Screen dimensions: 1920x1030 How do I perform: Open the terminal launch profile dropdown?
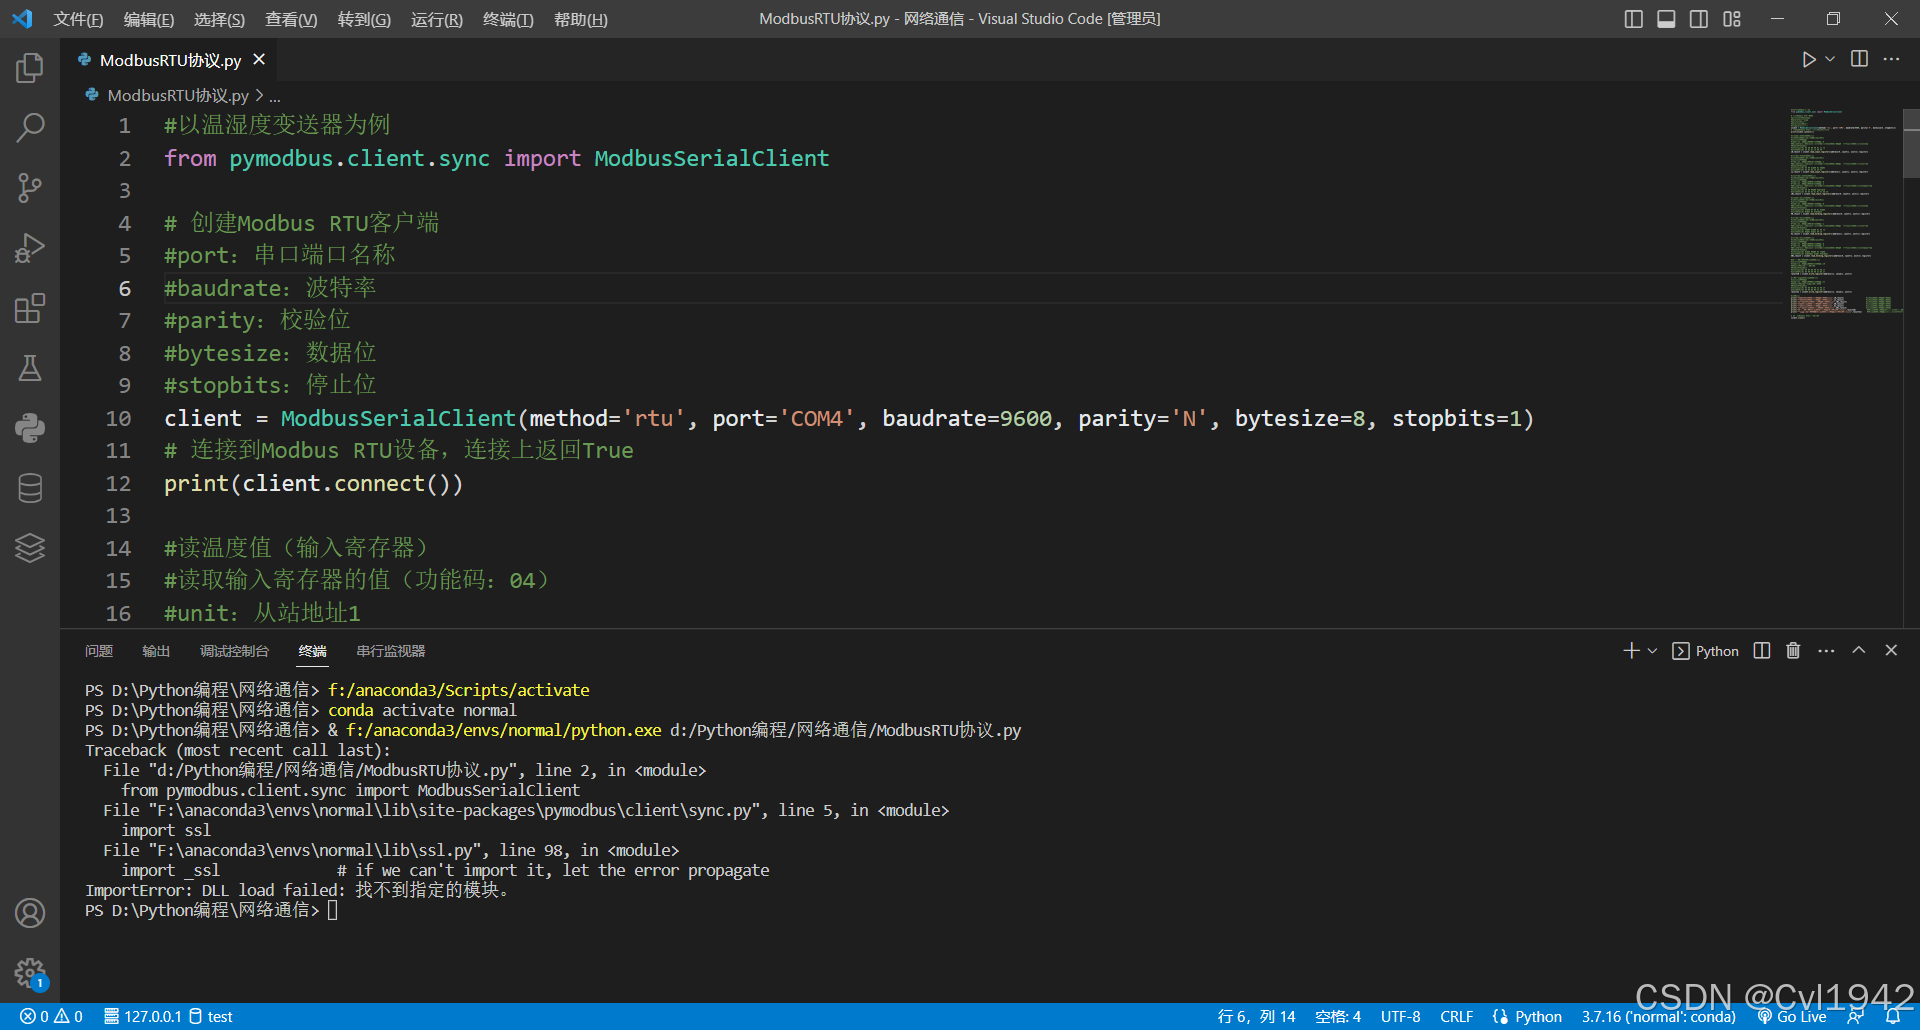pos(1650,650)
